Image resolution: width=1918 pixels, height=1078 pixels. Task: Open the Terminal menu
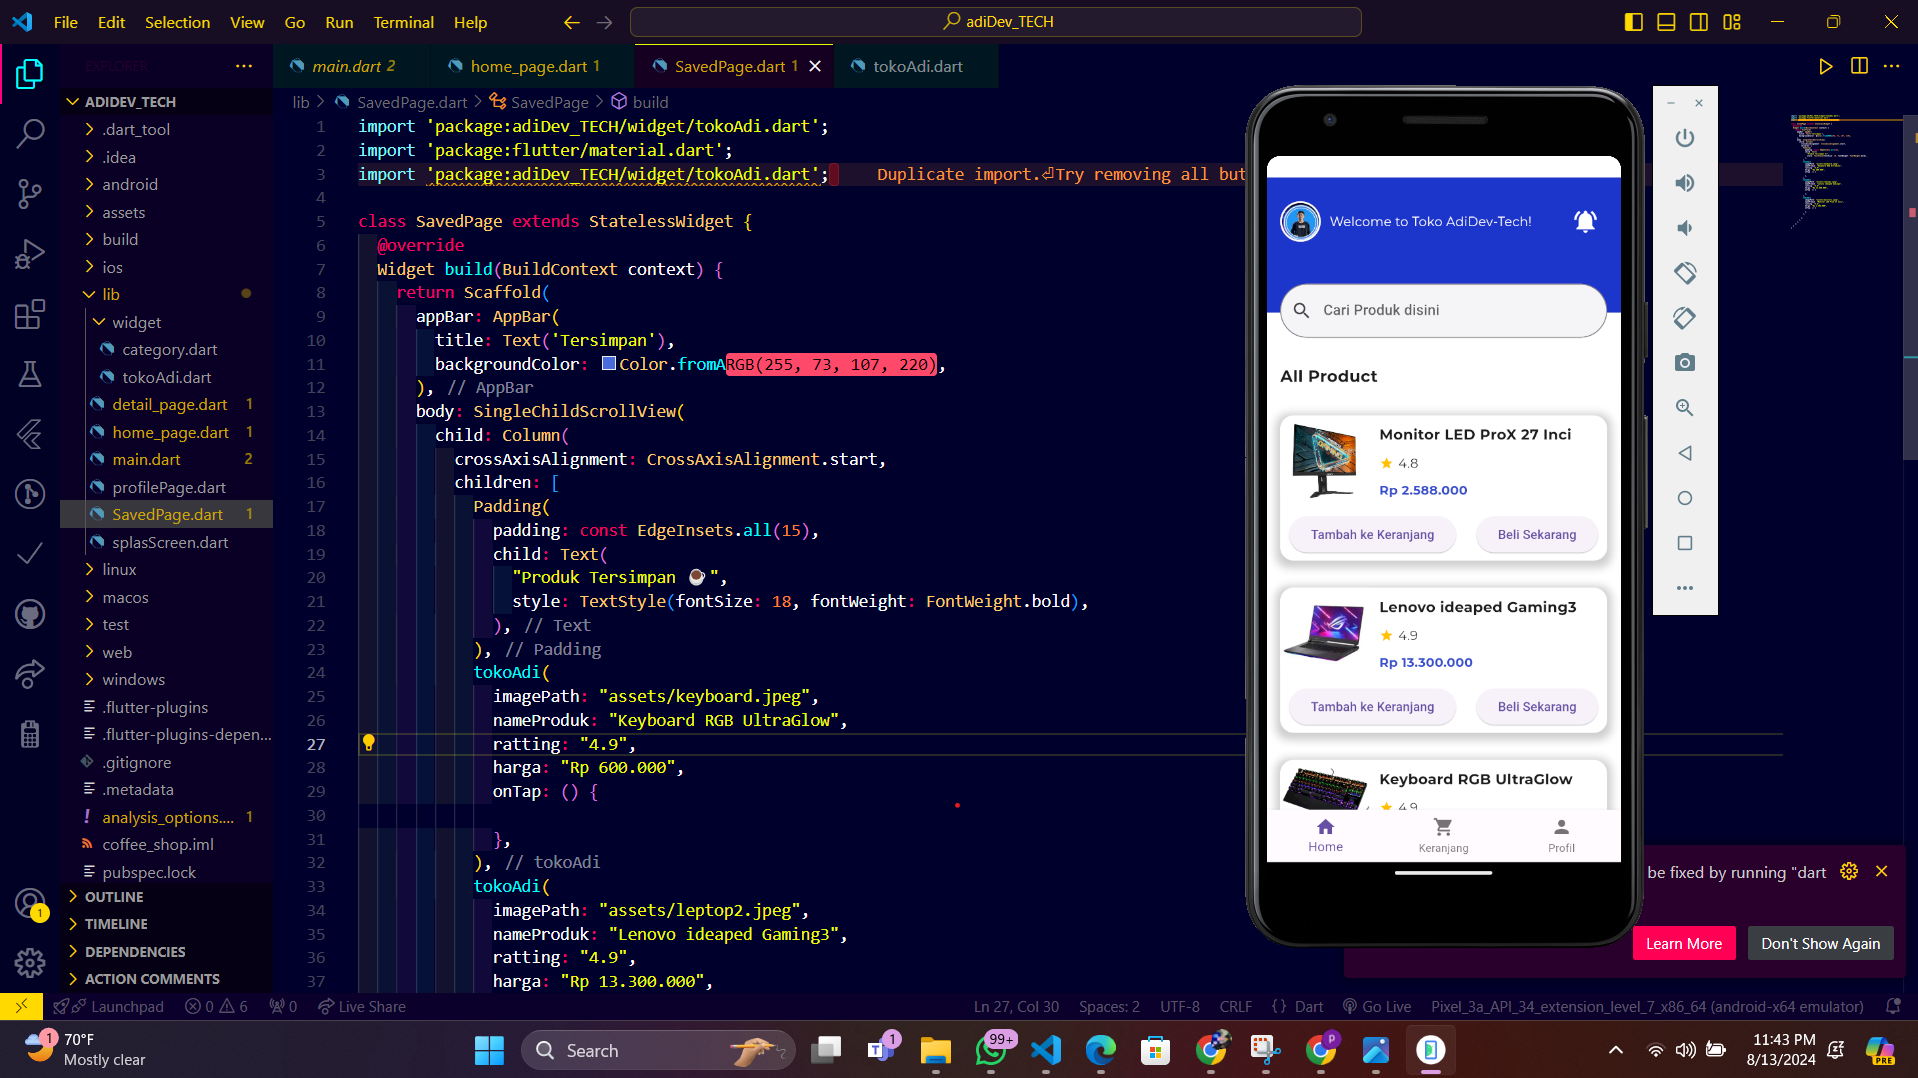403,22
